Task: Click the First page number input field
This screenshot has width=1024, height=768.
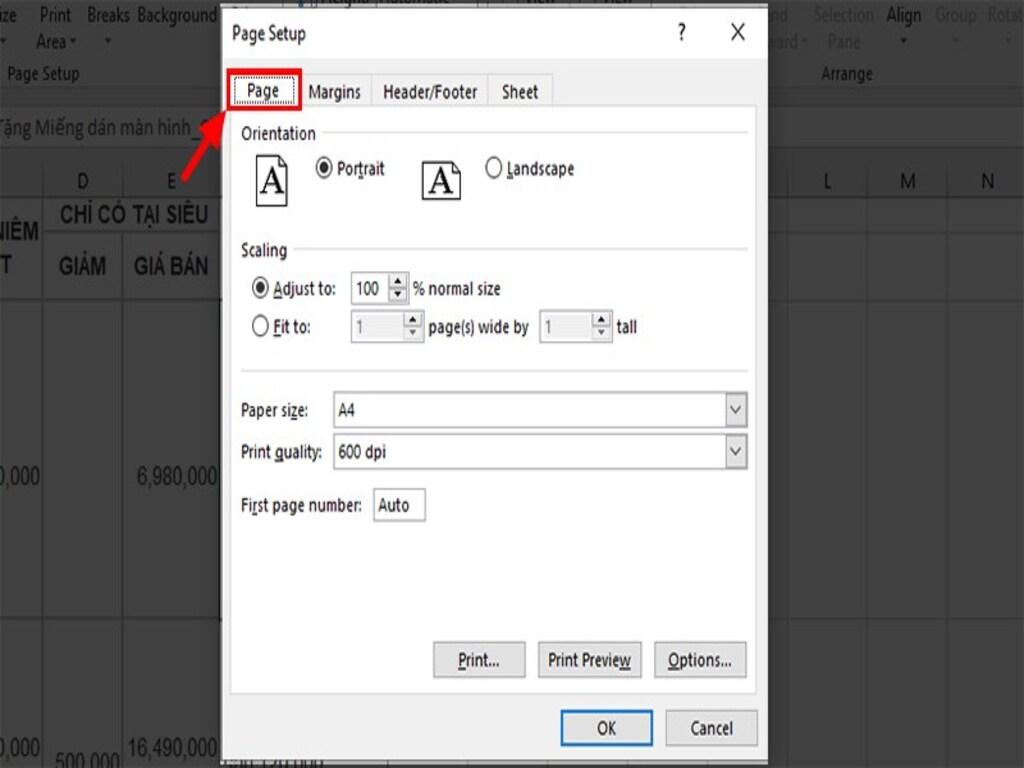Action: pyautogui.click(x=398, y=505)
